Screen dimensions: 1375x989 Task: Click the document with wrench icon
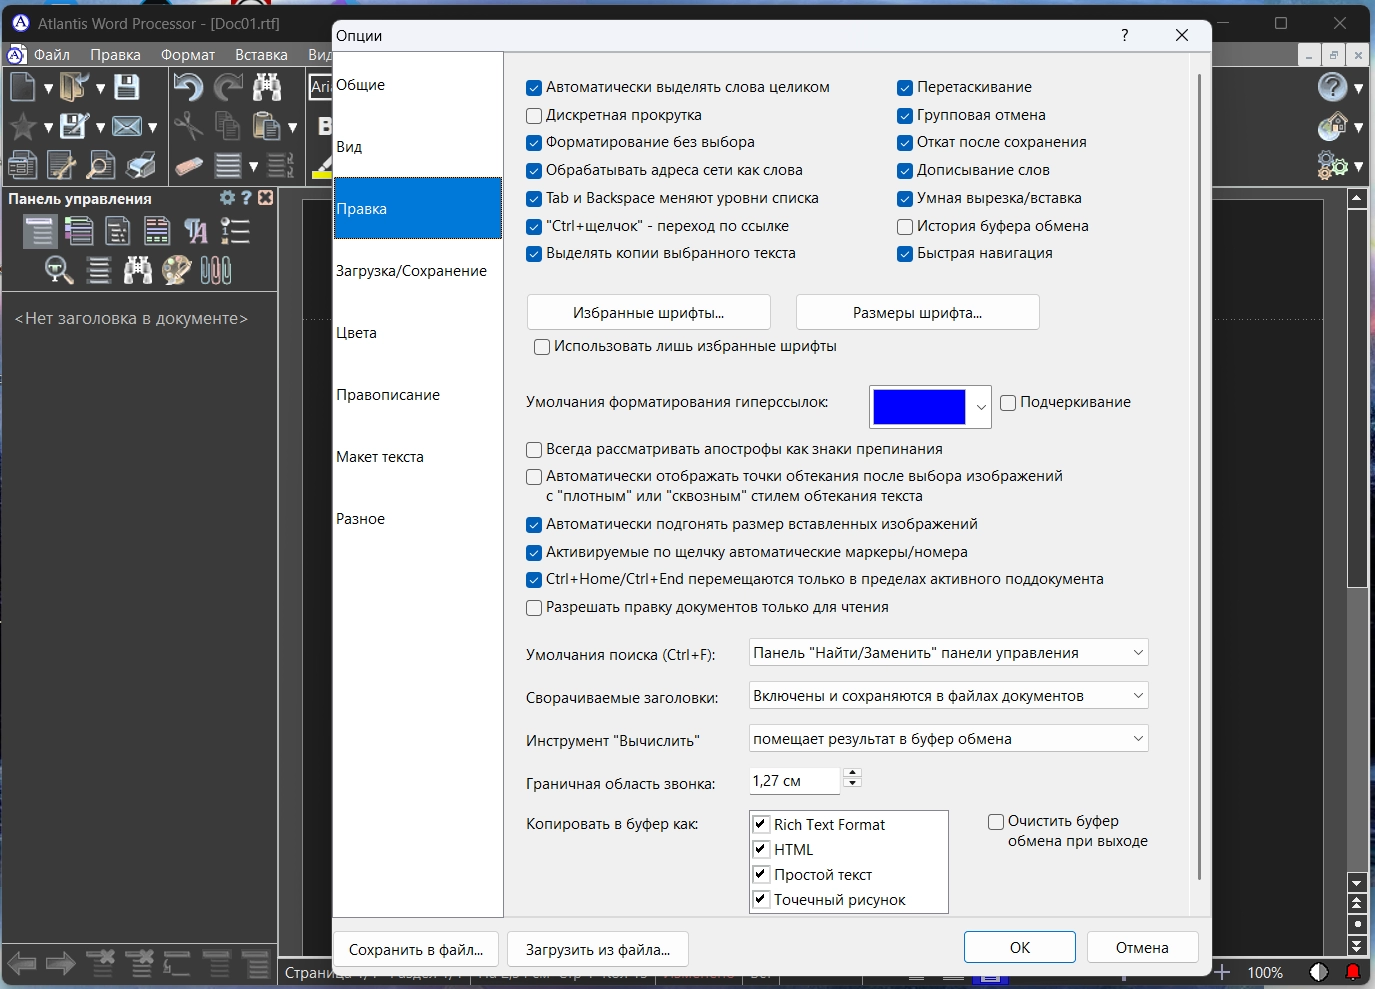(x=61, y=165)
